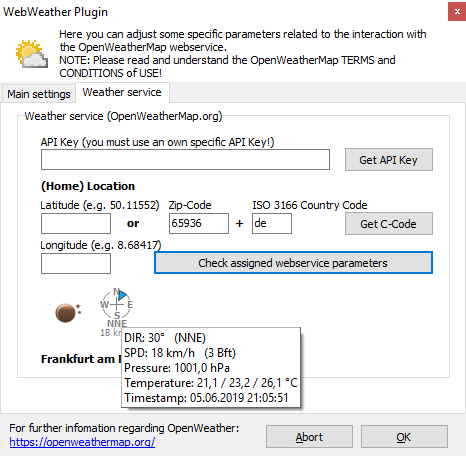Click the Abort button
Screen dimensions: 466x456
pyautogui.click(x=309, y=437)
